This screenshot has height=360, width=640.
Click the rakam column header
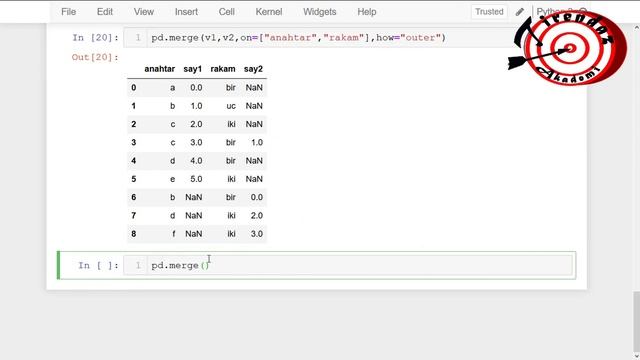point(223,69)
